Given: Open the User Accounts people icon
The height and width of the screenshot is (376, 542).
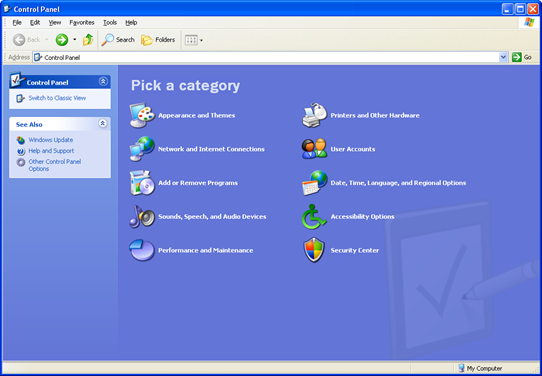Looking at the screenshot, I should pyautogui.click(x=315, y=149).
